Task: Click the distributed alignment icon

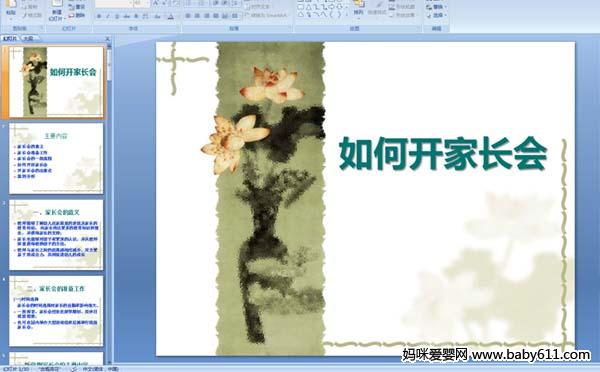Action: [x=225, y=16]
